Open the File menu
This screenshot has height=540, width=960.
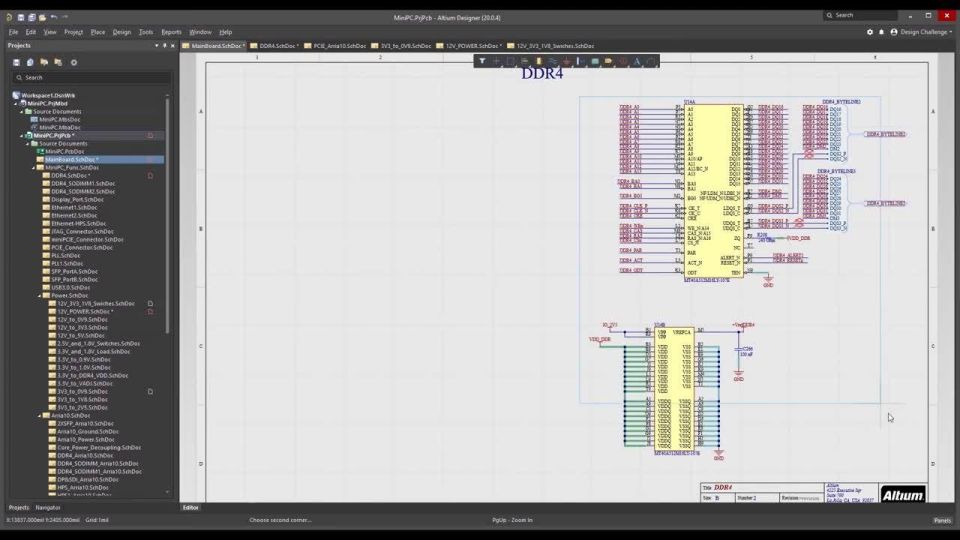coord(13,32)
